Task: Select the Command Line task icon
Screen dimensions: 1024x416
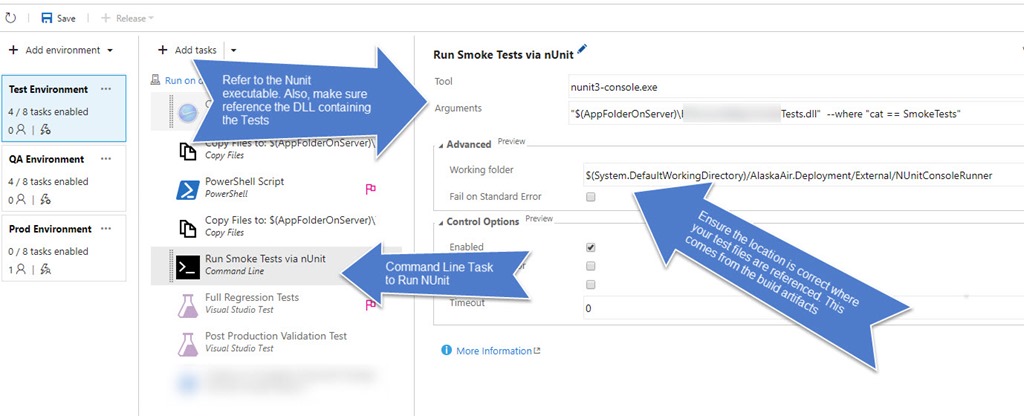Action: pyautogui.click(x=186, y=266)
